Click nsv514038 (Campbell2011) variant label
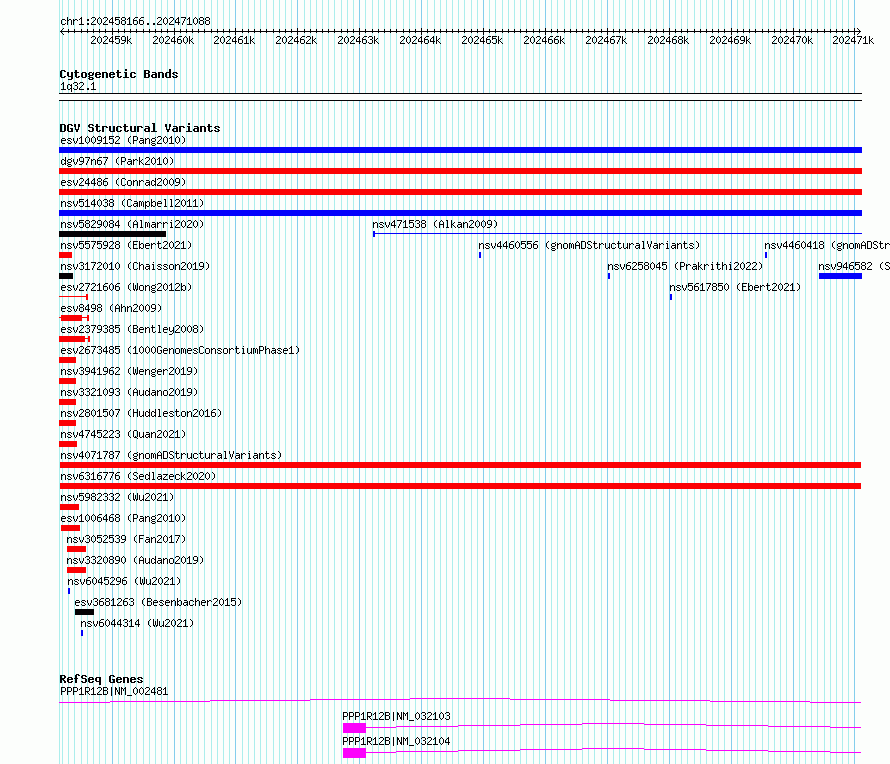This screenshot has height=764, width=890. click(x=132, y=203)
